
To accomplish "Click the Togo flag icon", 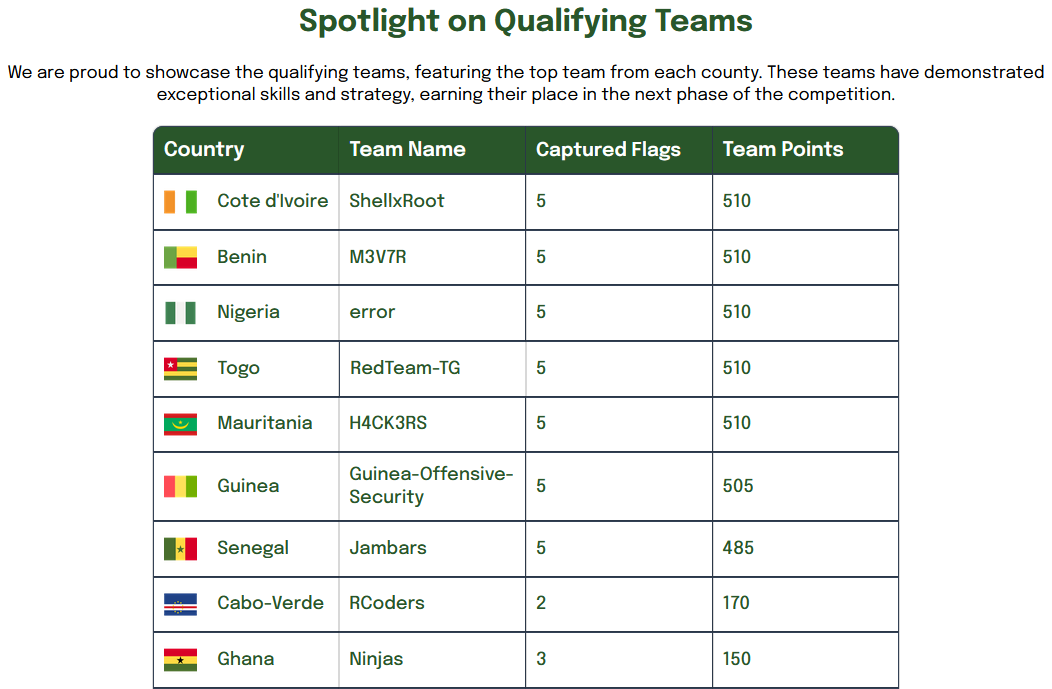I will [x=180, y=368].
